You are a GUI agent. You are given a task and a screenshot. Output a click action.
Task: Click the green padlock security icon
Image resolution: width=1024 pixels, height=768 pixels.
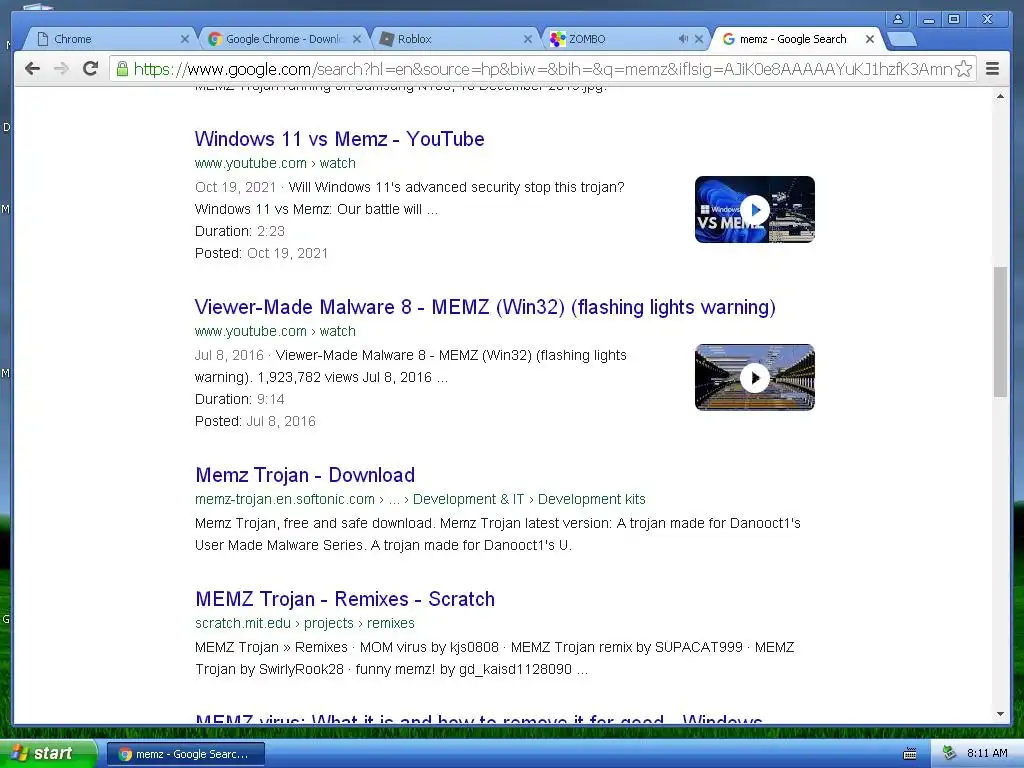pos(121,69)
